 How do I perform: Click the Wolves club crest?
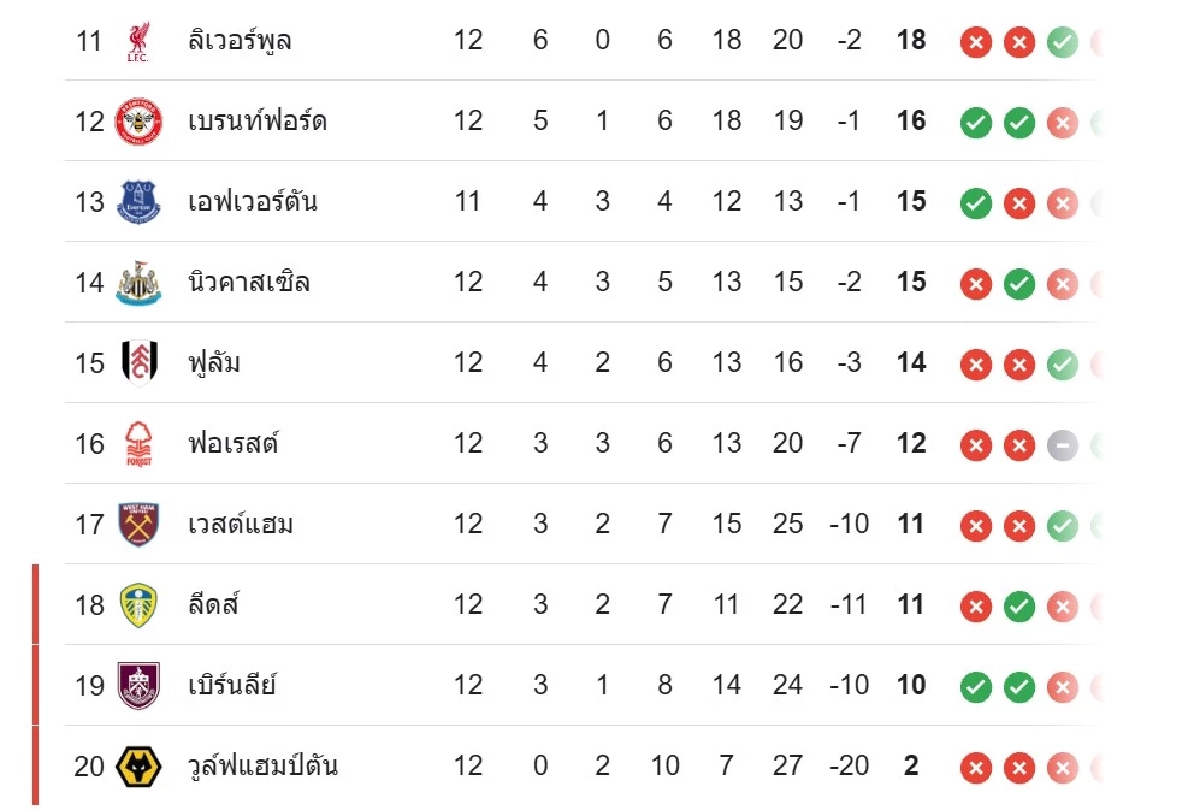click(x=138, y=766)
